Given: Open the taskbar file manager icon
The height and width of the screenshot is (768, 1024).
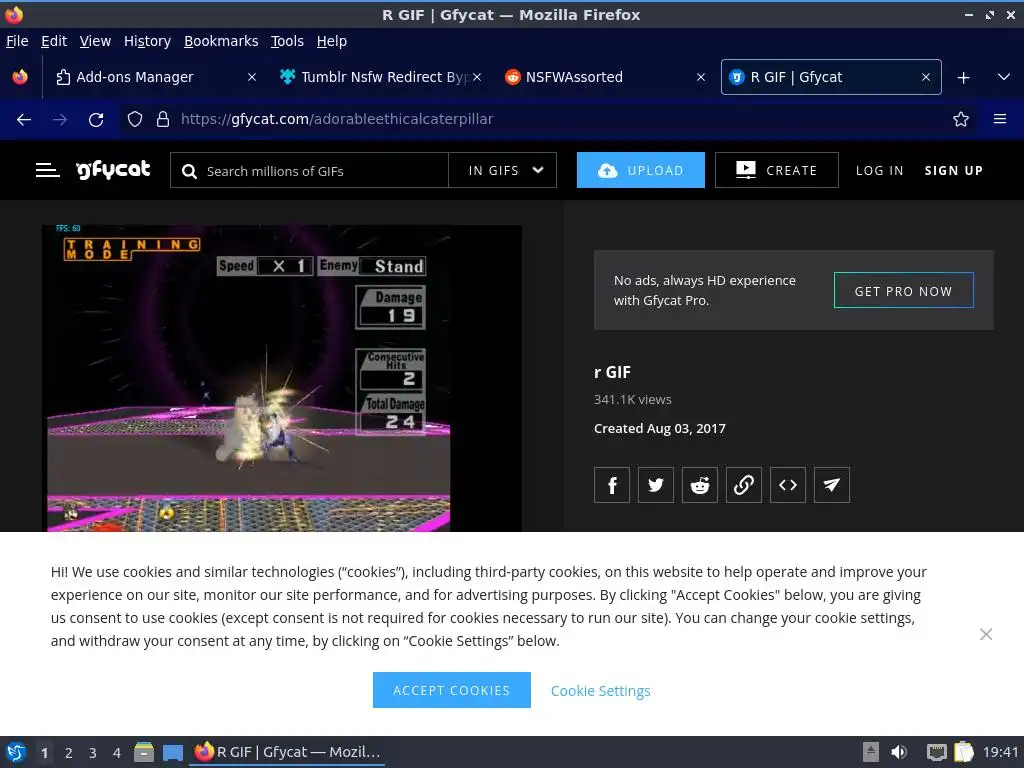Looking at the screenshot, I should pos(144,752).
